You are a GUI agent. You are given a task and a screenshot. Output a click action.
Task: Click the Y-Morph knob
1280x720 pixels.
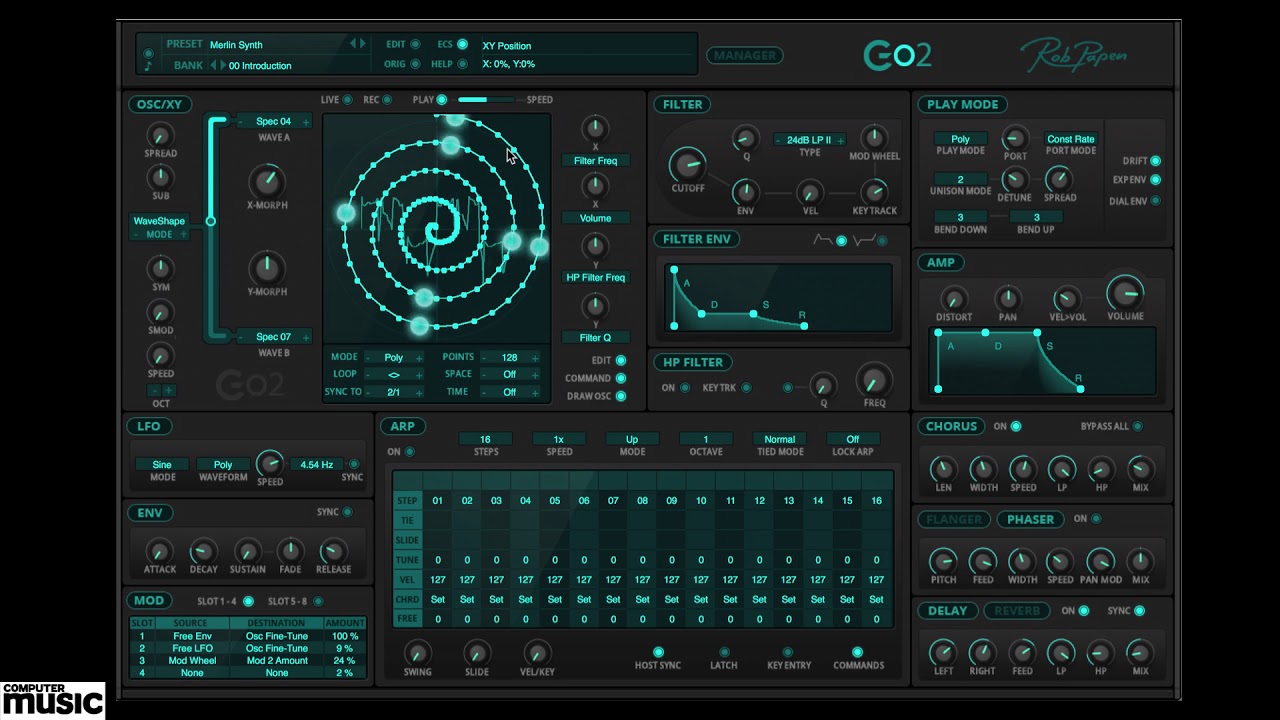pos(266,268)
